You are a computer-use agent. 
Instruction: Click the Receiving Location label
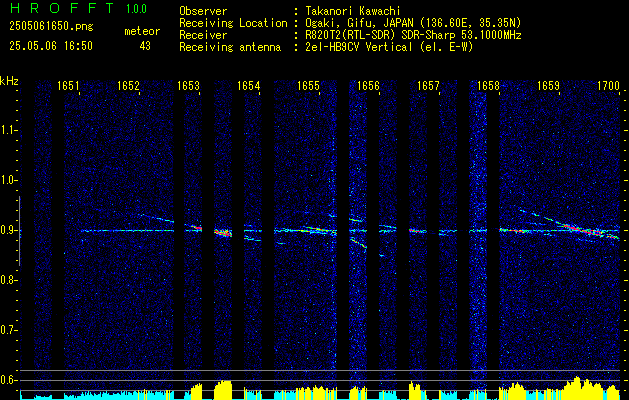click(233, 23)
